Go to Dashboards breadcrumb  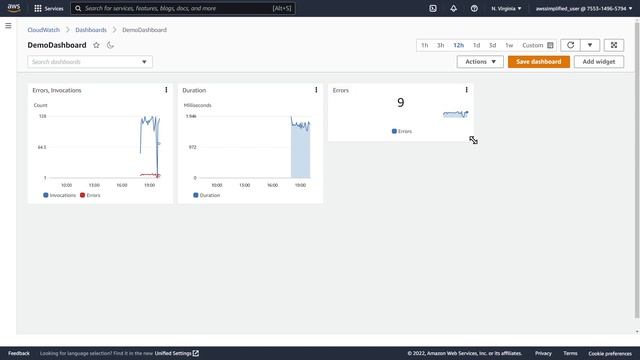point(91,30)
